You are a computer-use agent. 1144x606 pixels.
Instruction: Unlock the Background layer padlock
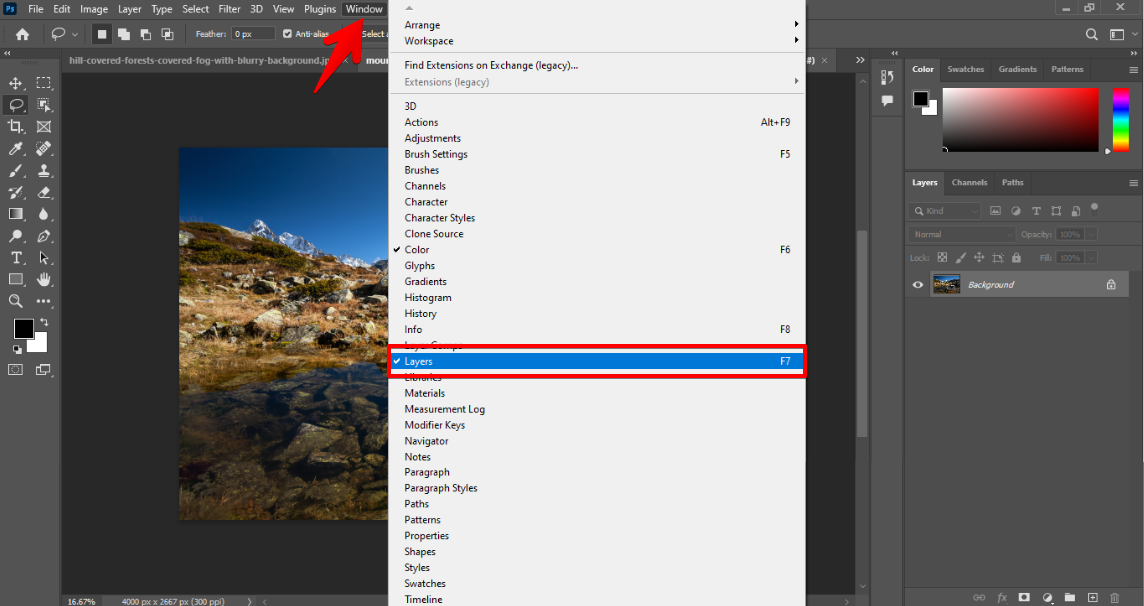coord(1111,285)
